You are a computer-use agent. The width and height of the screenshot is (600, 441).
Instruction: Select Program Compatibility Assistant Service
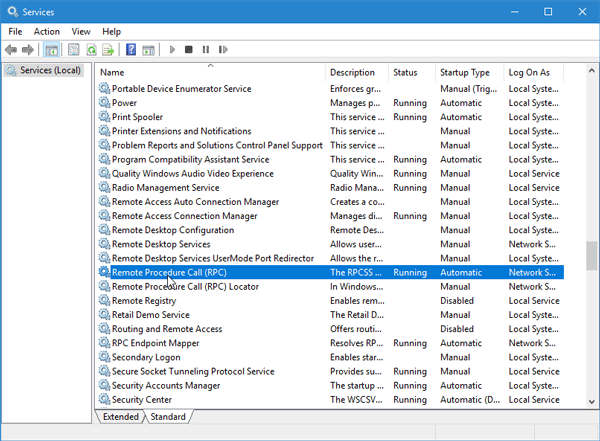coord(191,159)
